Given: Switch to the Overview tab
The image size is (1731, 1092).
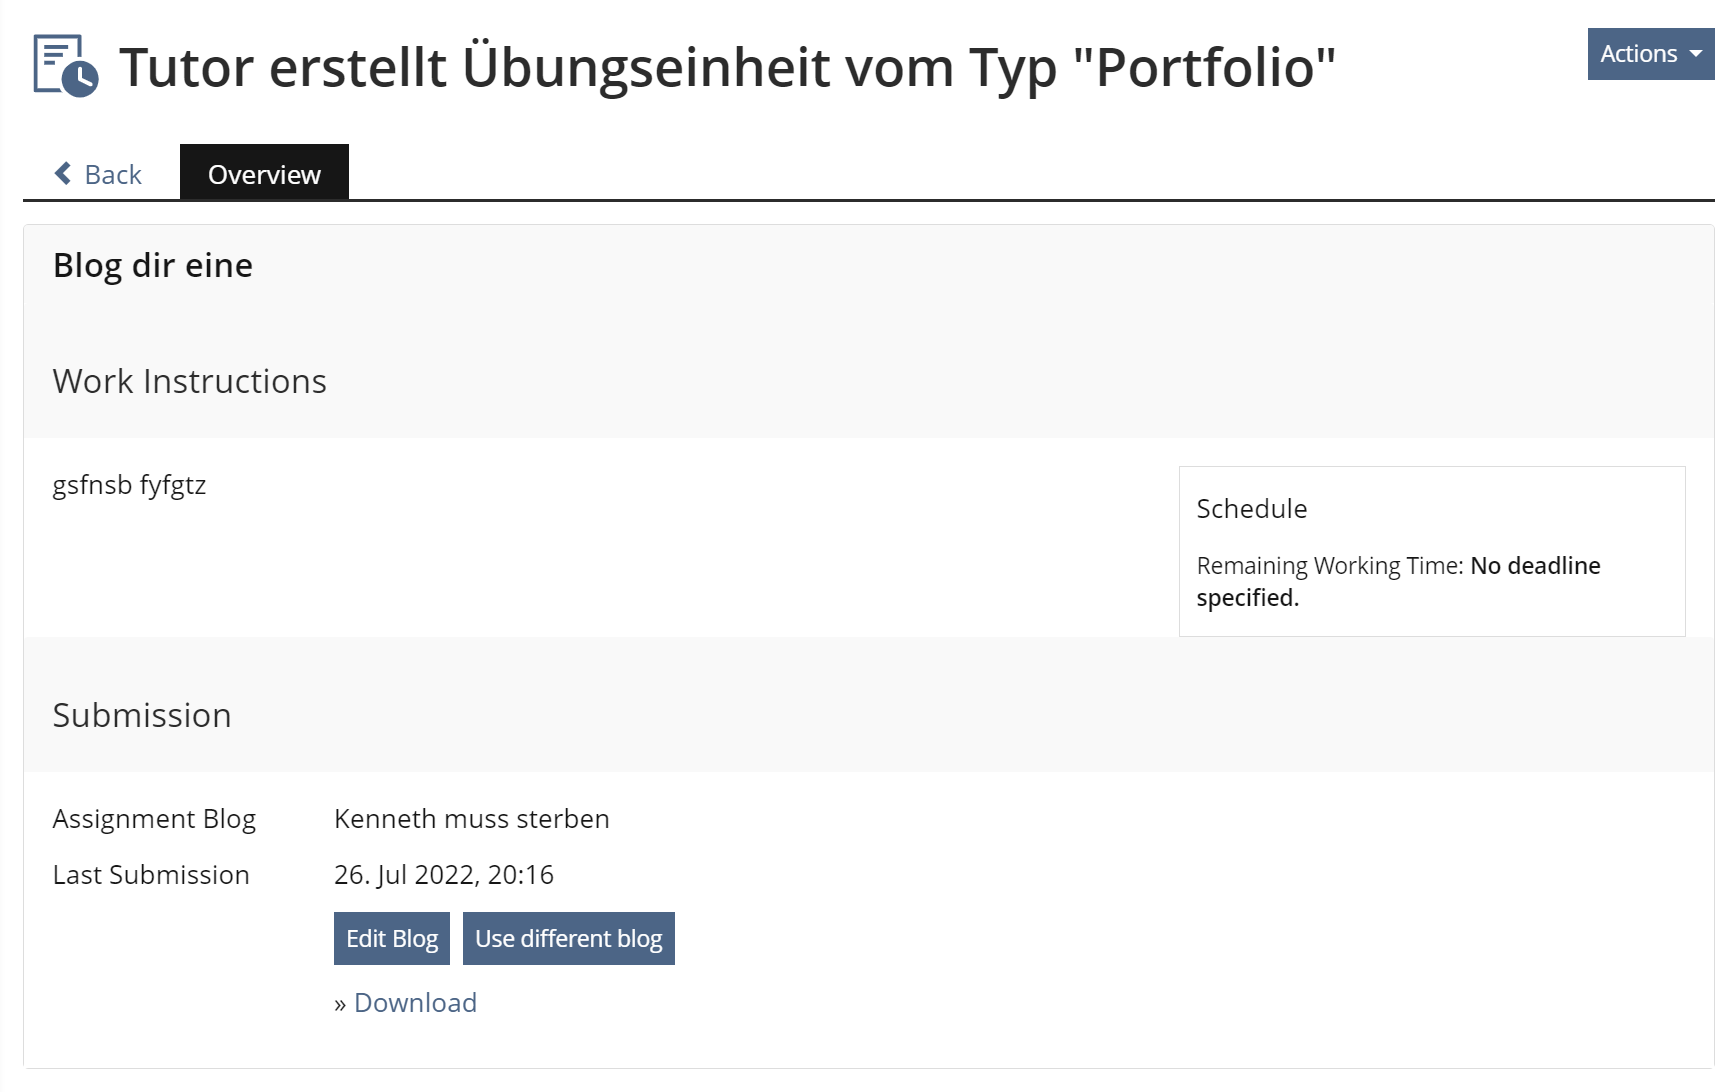Looking at the screenshot, I should pos(264,174).
